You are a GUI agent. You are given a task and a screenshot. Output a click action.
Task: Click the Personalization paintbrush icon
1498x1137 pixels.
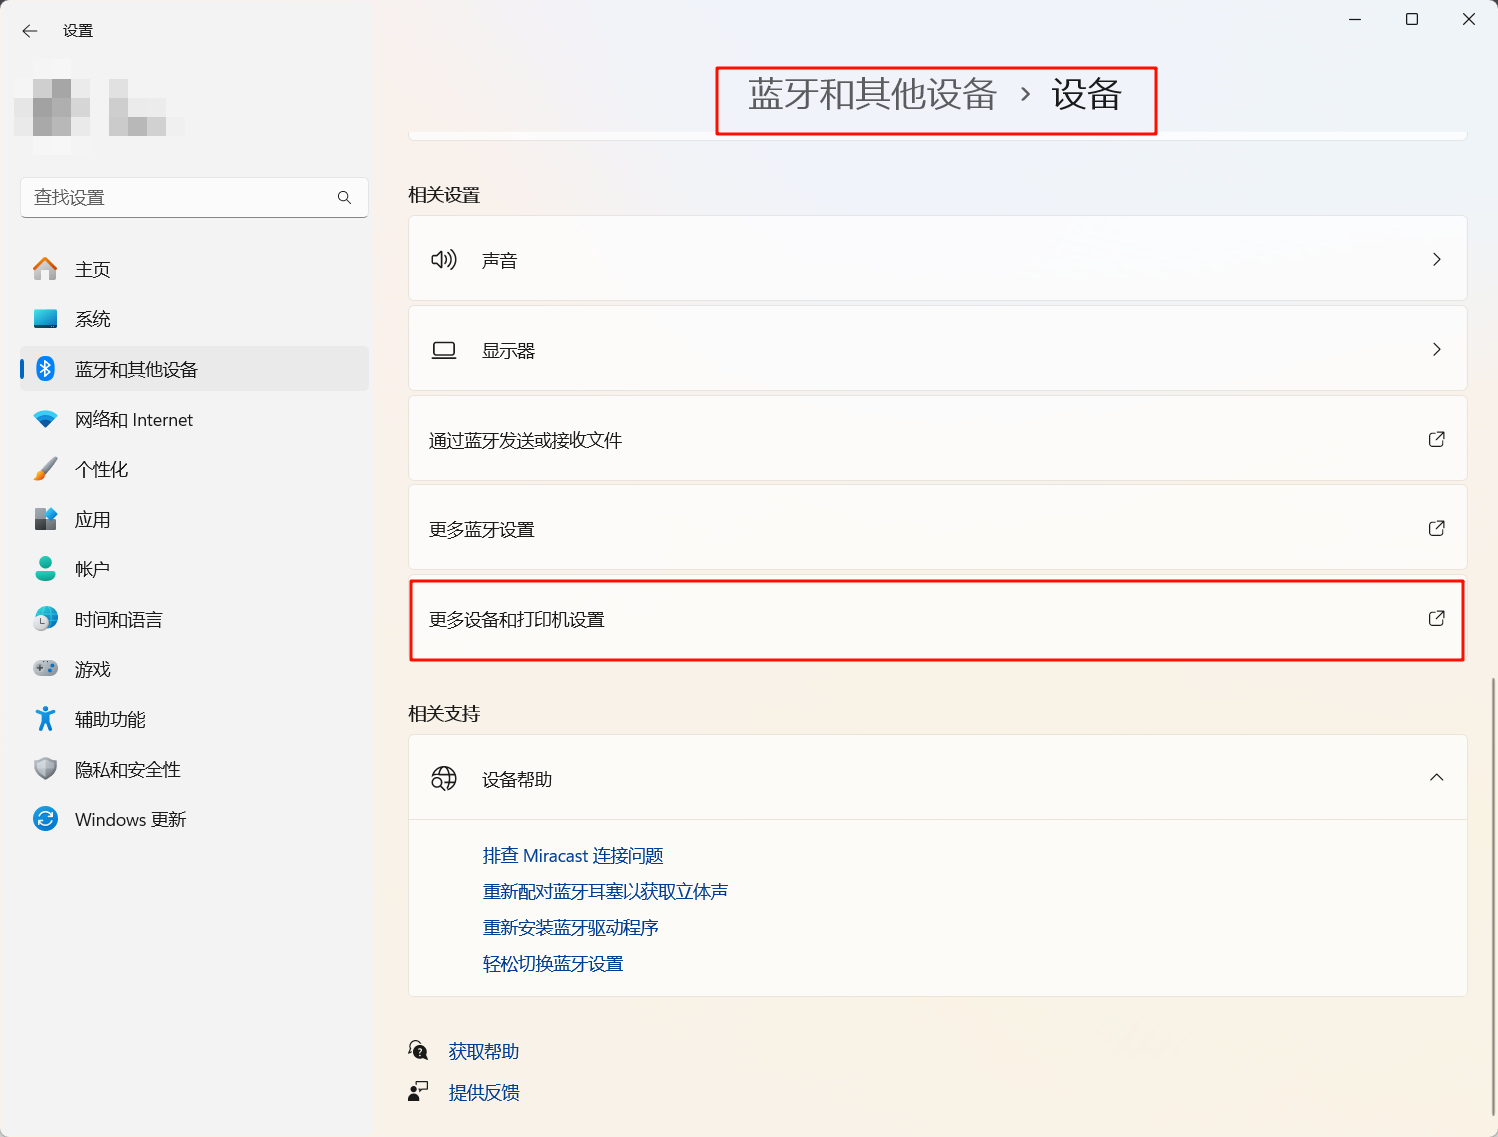[x=45, y=469]
